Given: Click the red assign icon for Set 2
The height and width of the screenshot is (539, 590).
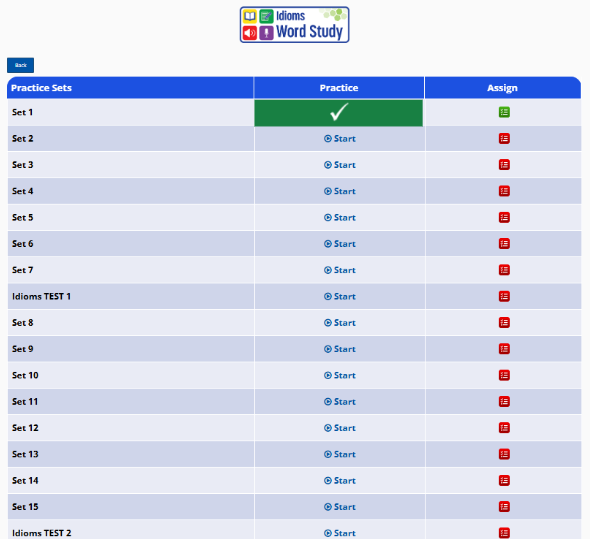Looking at the screenshot, I should [x=504, y=139].
